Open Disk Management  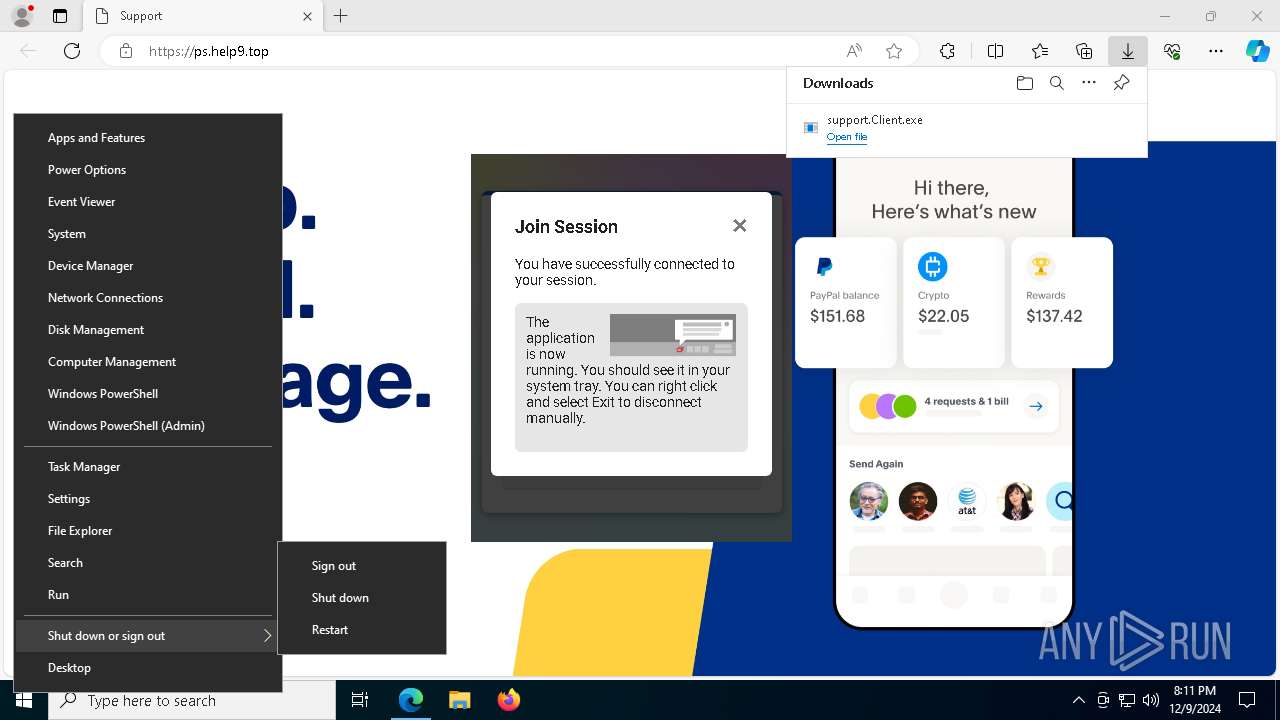(x=149, y=330)
